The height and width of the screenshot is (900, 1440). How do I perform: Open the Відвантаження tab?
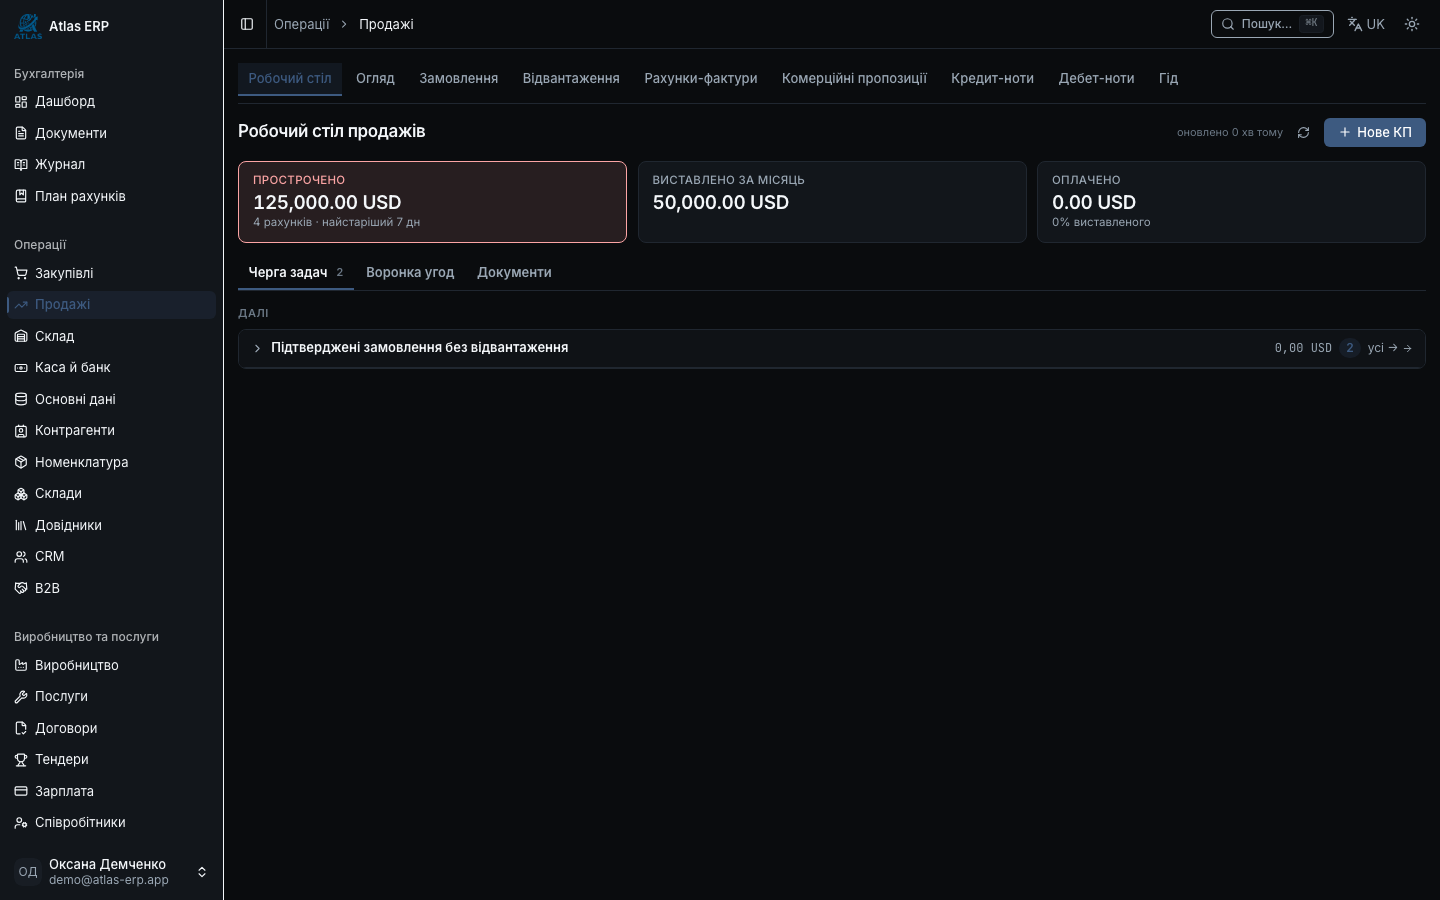click(571, 78)
